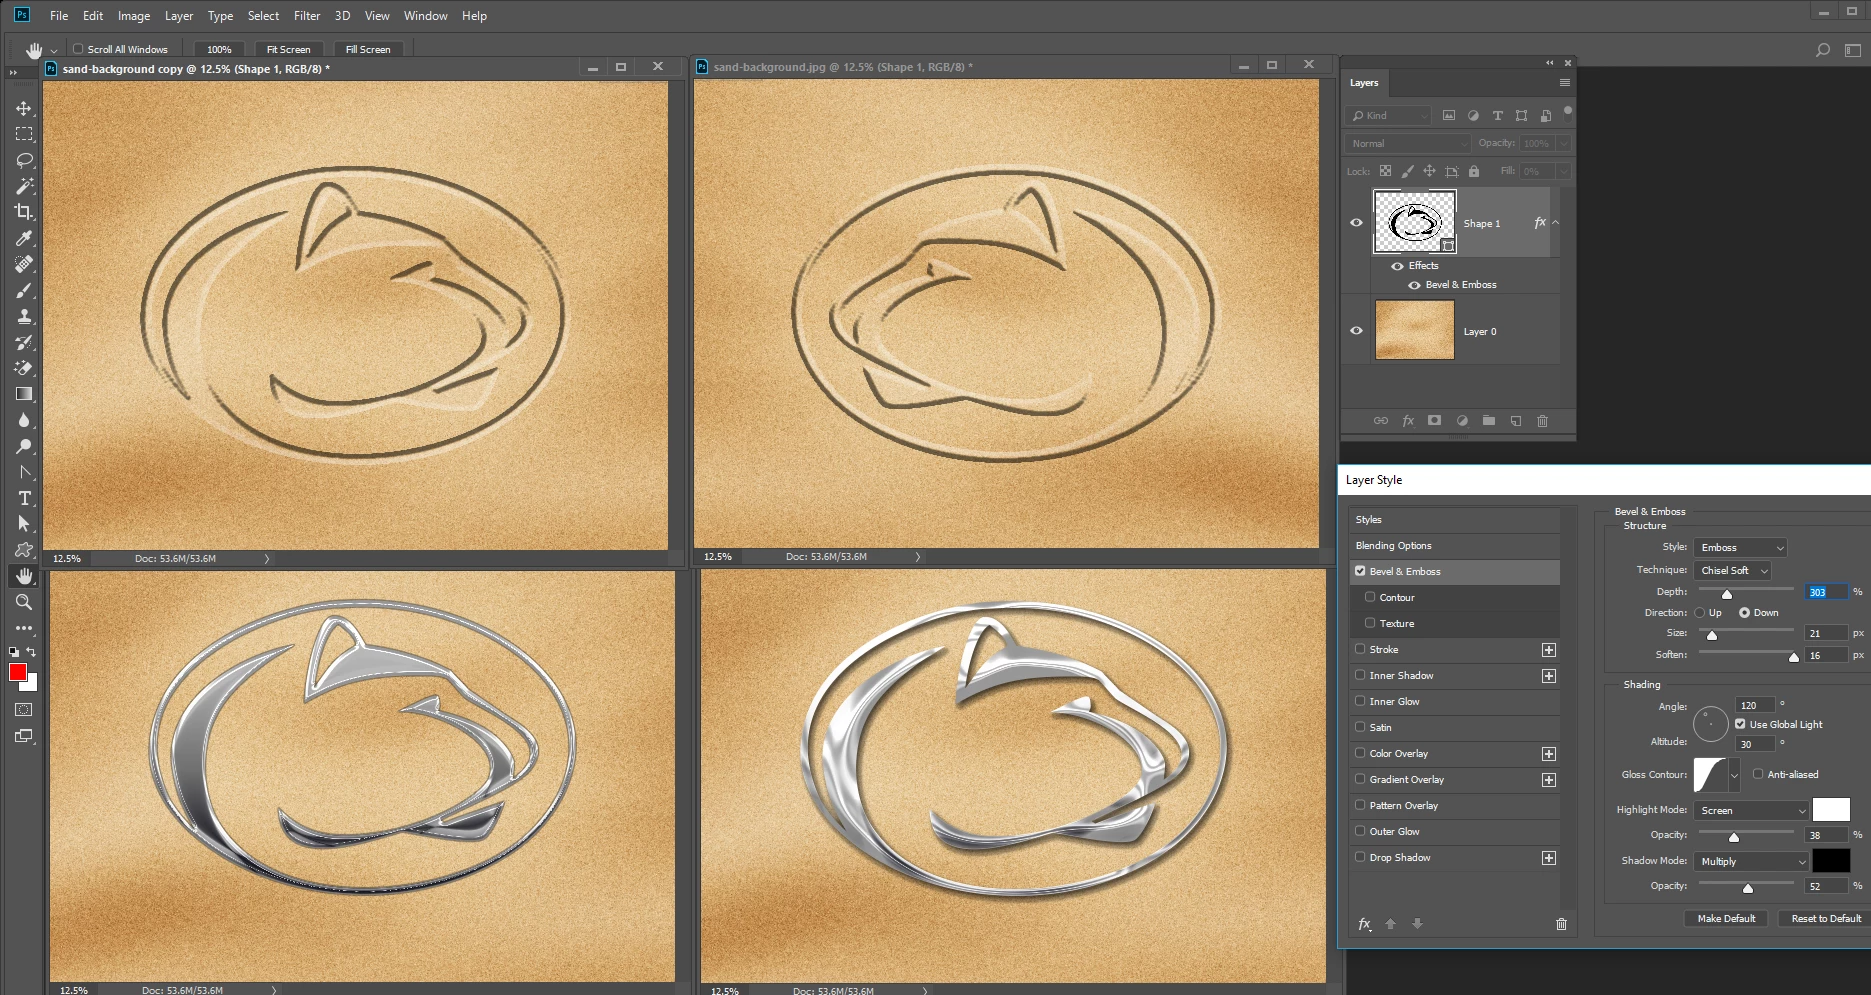
Task: Click Reset to Default button
Action: [x=1826, y=918]
